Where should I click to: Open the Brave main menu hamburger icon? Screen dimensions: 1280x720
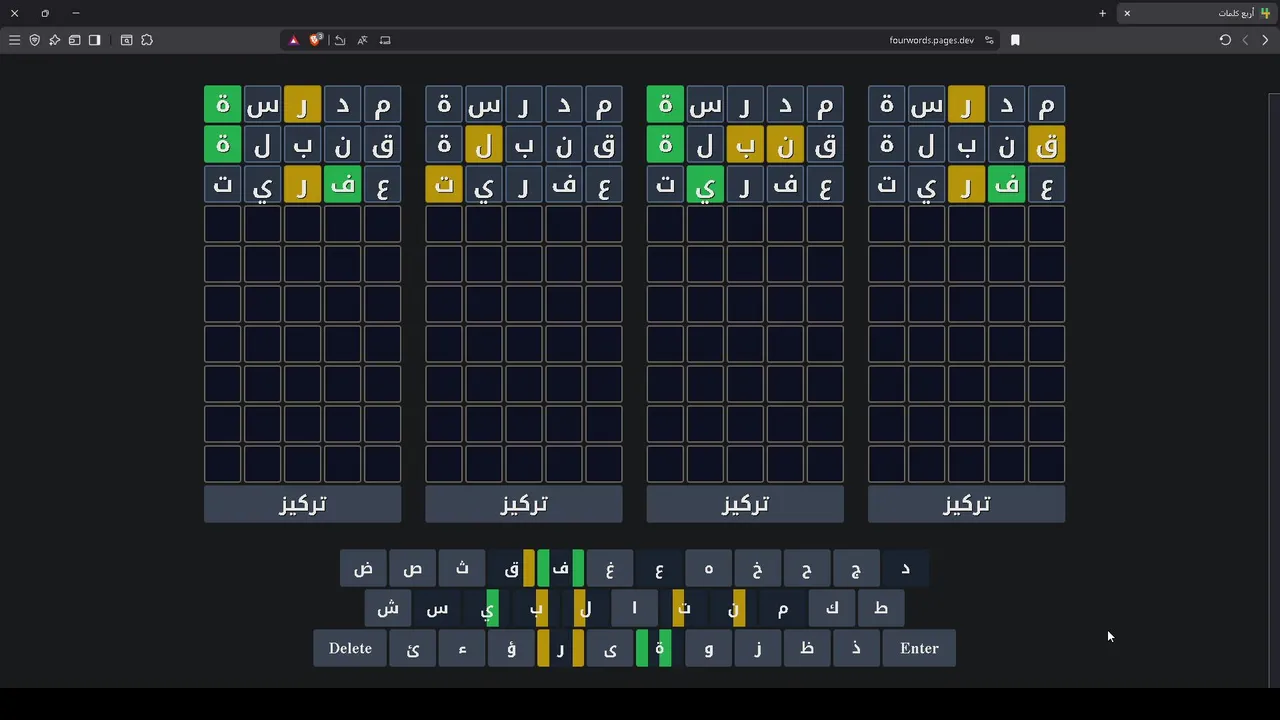pos(14,40)
